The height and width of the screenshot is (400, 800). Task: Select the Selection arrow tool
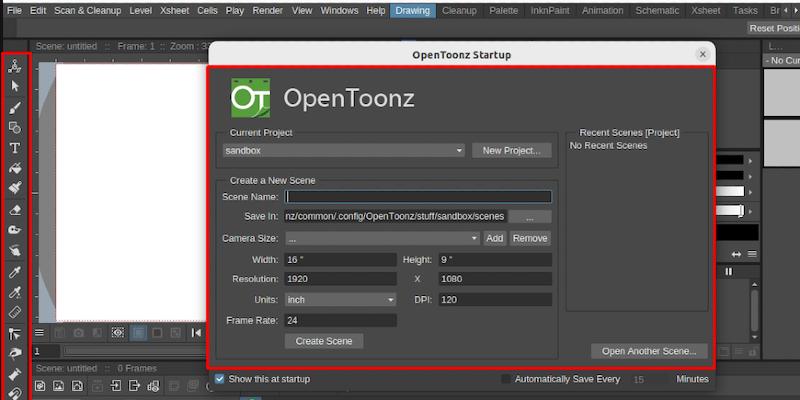click(15, 86)
